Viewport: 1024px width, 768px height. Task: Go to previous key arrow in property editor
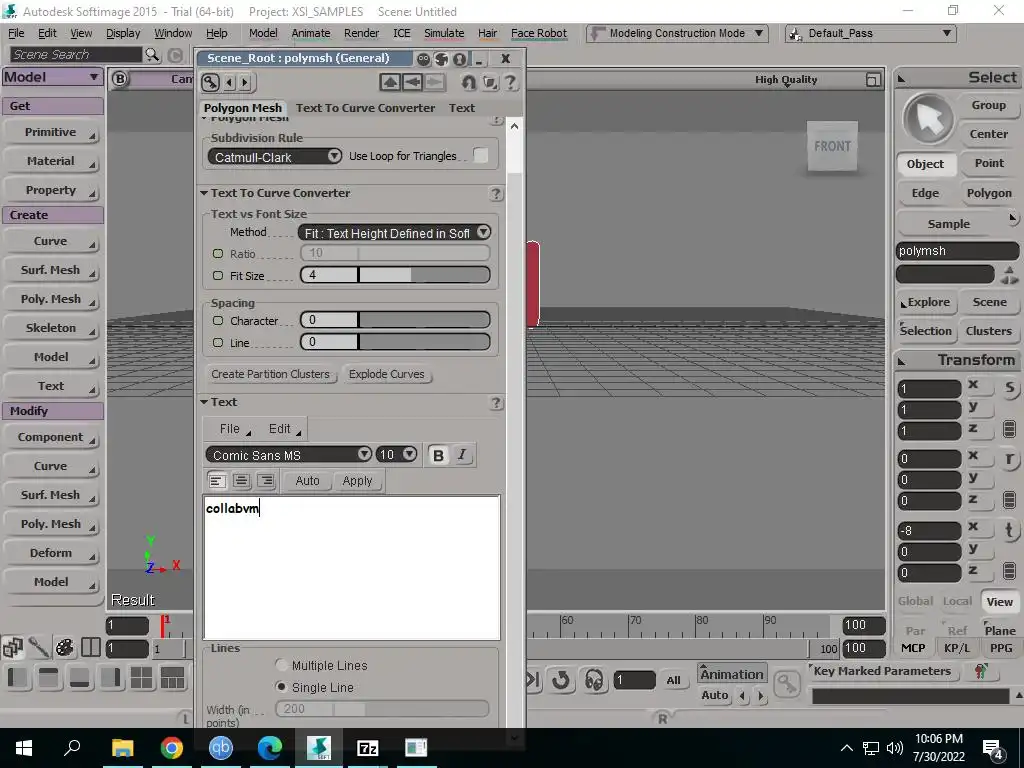click(x=229, y=82)
